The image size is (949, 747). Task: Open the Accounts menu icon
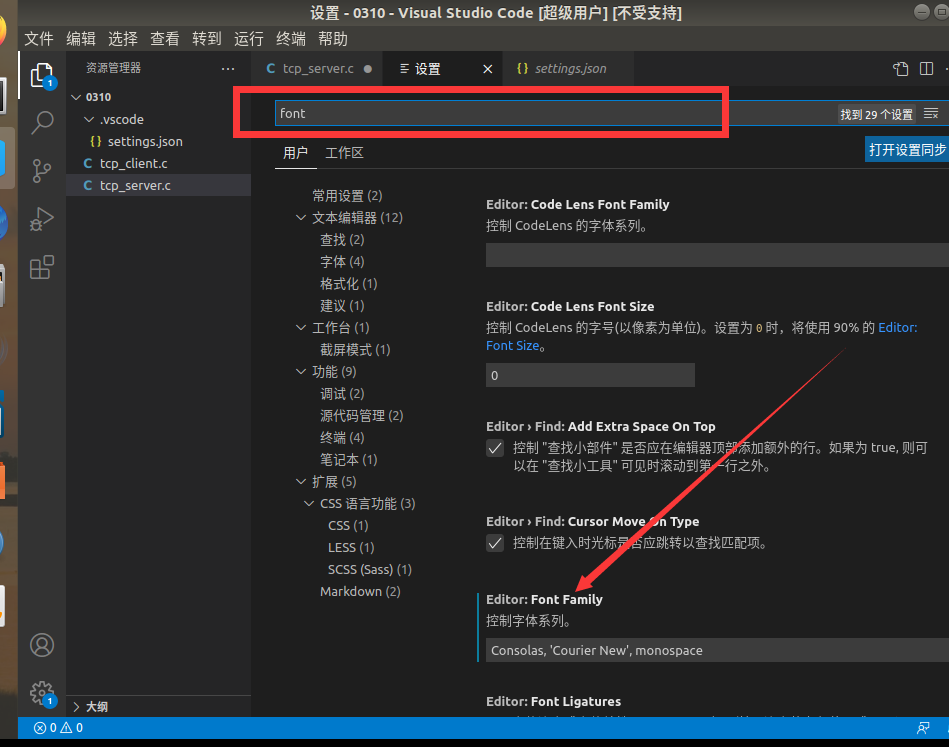click(42, 645)
